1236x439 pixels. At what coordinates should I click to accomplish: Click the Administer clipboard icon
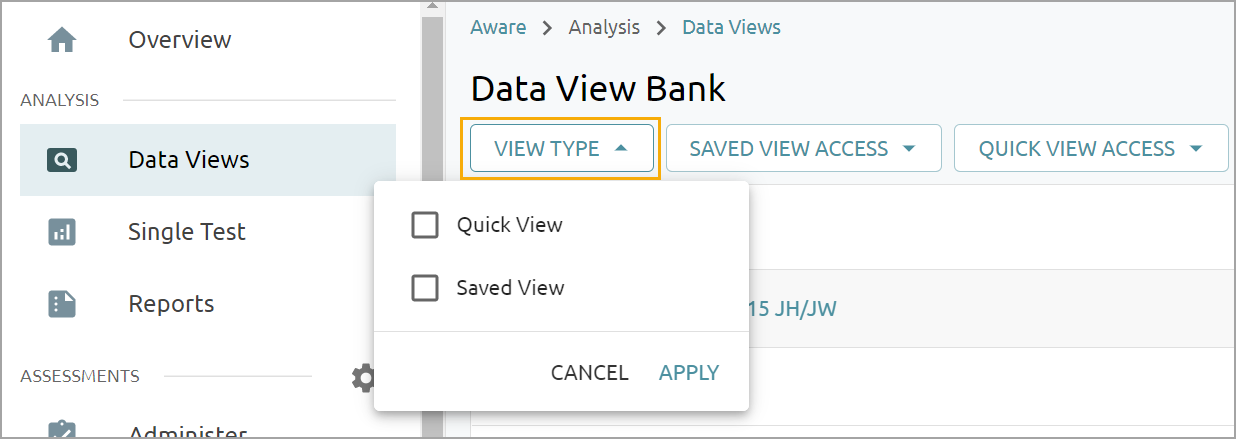(x=62, y=431)
